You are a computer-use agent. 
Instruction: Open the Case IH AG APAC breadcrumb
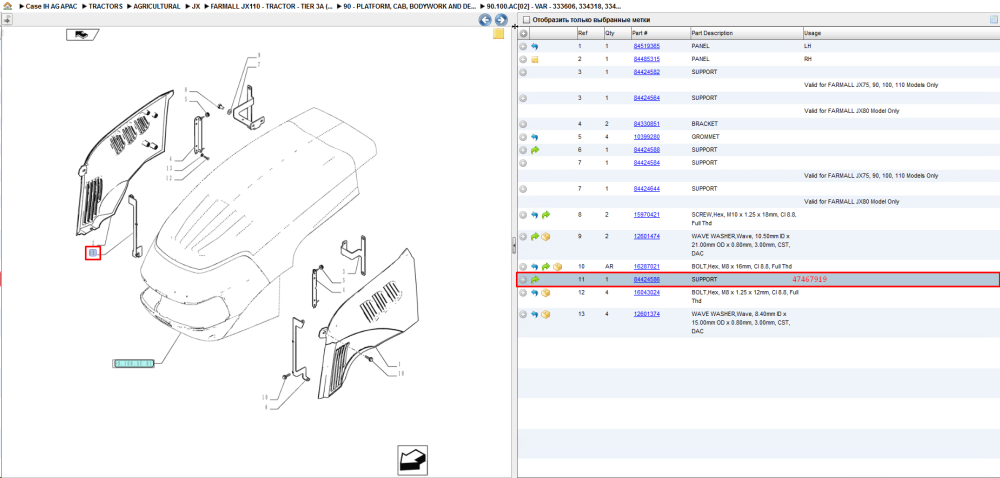[51, 6]
